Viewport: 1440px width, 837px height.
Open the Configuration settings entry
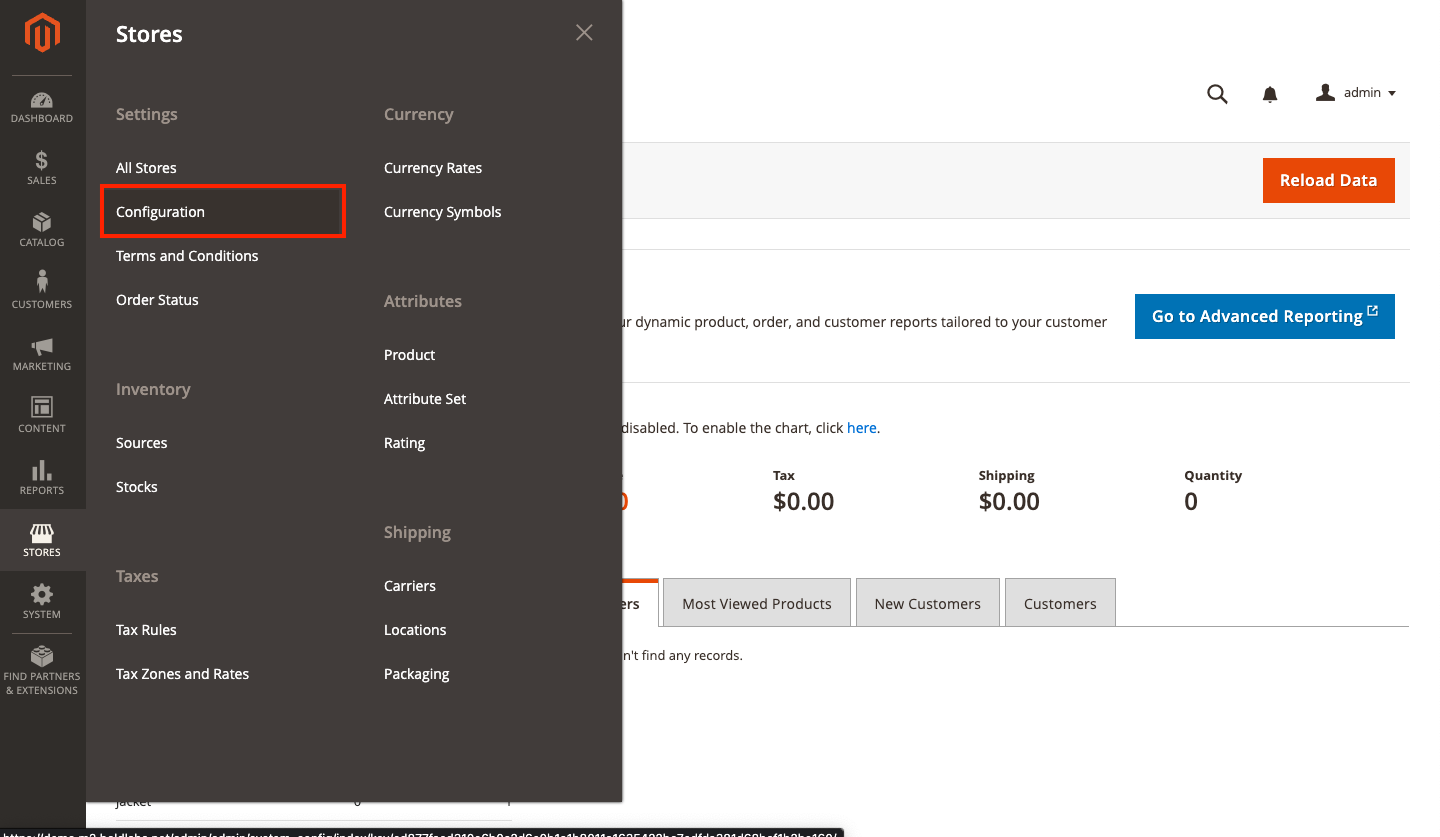(x=160, y=211)
